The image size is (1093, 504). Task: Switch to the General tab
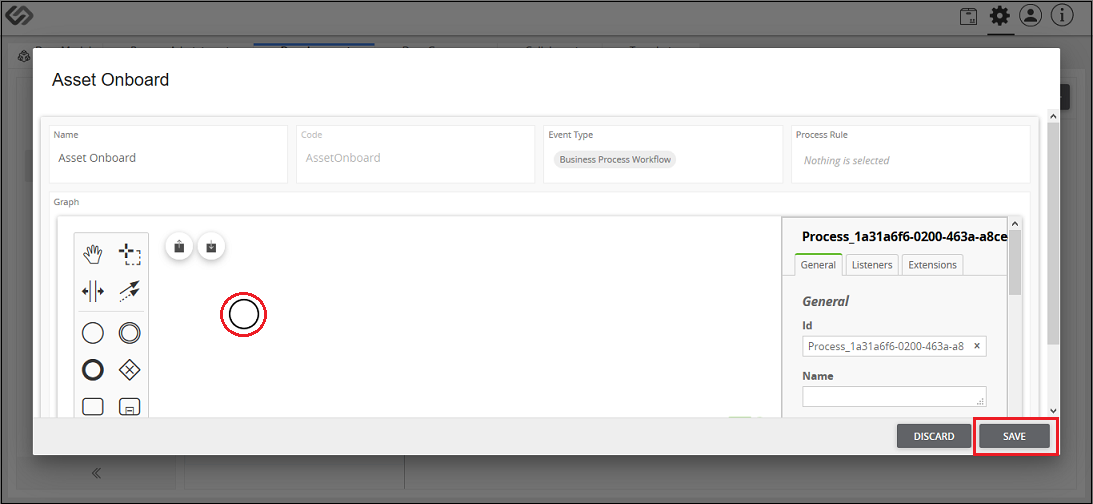click(x=818, y=265)
